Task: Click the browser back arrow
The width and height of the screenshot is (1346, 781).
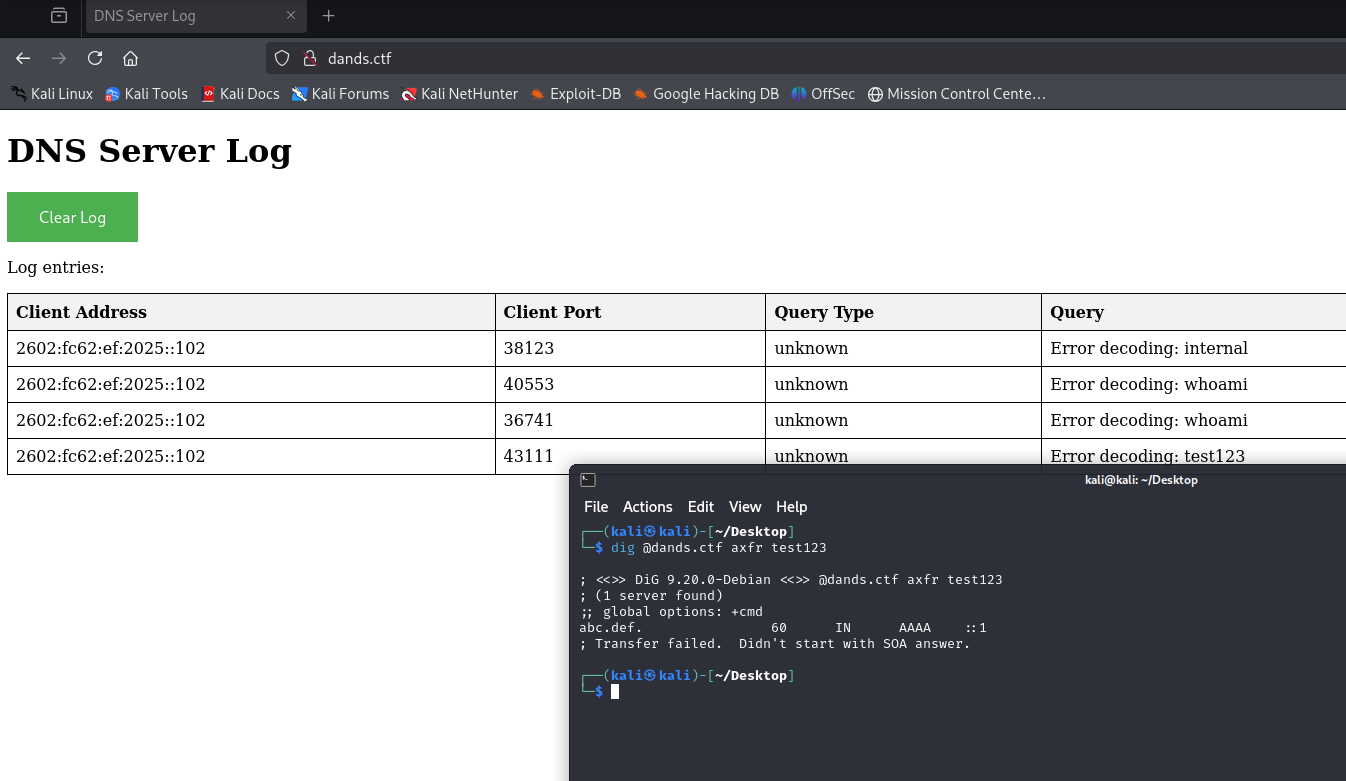Action: tap(23, 58)
